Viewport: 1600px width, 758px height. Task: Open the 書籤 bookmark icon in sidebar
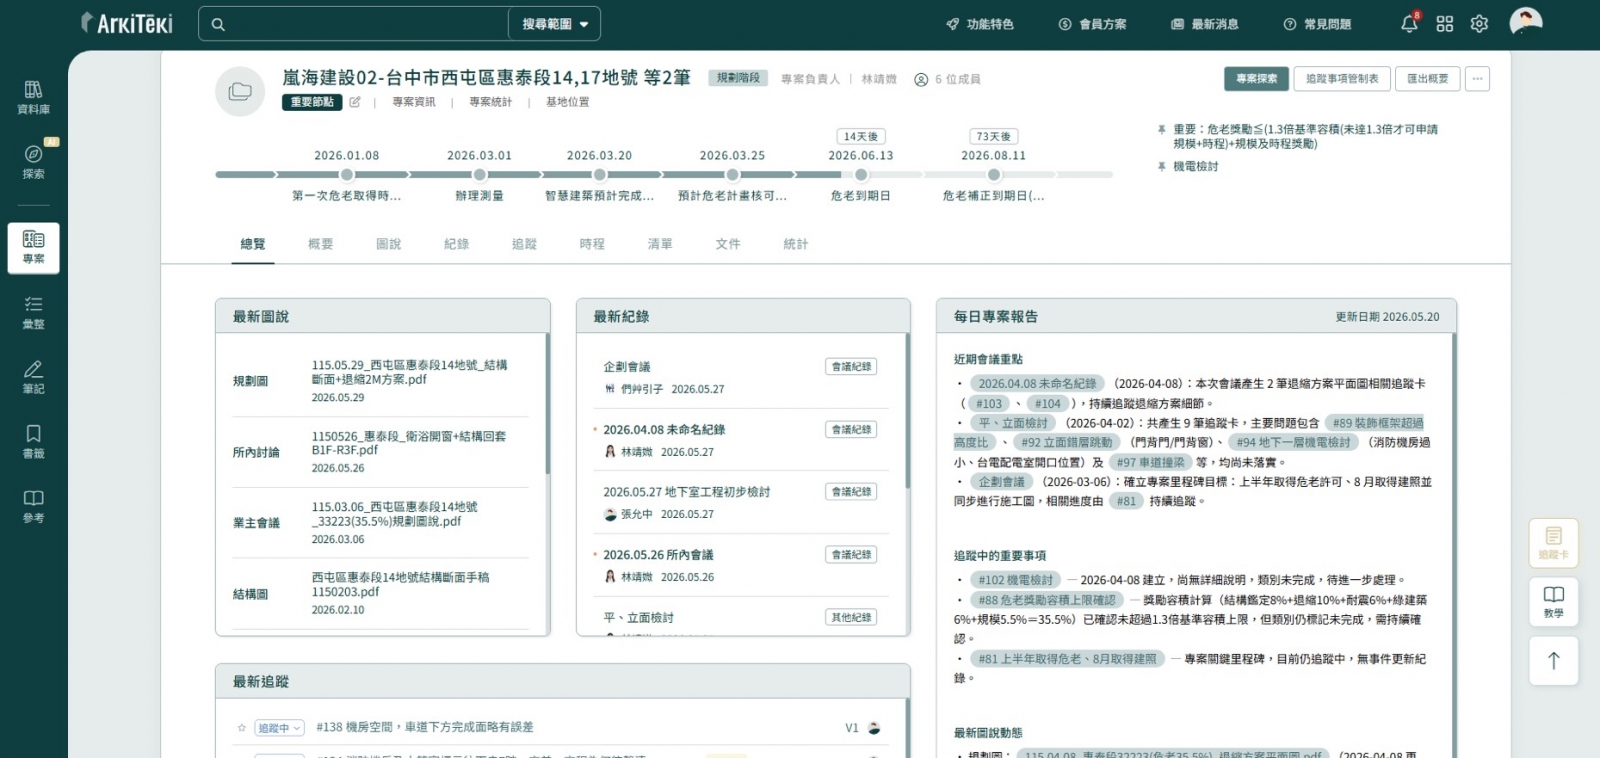coord(33,441)
